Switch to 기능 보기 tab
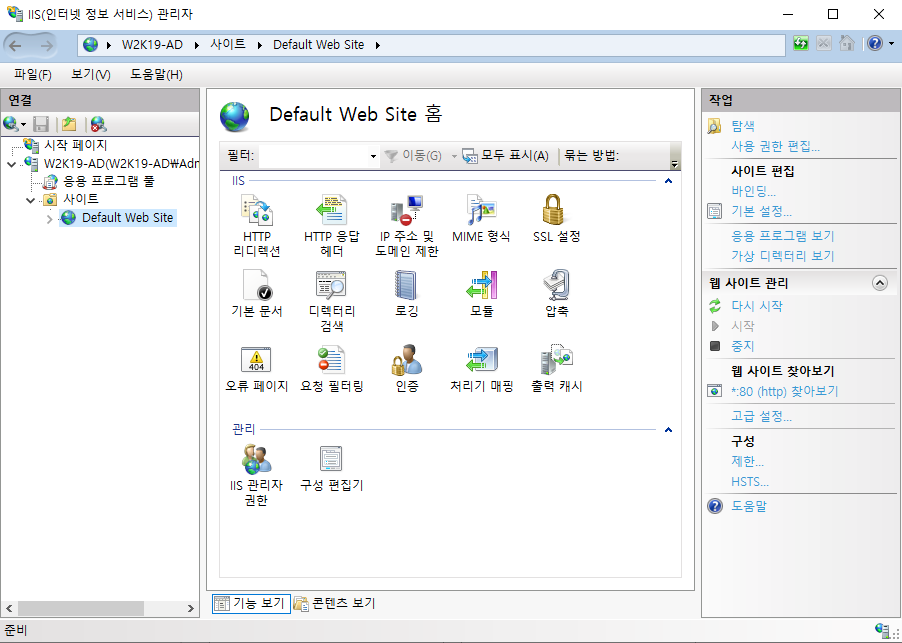Screen dimensions: 902x643 [251, 603]
